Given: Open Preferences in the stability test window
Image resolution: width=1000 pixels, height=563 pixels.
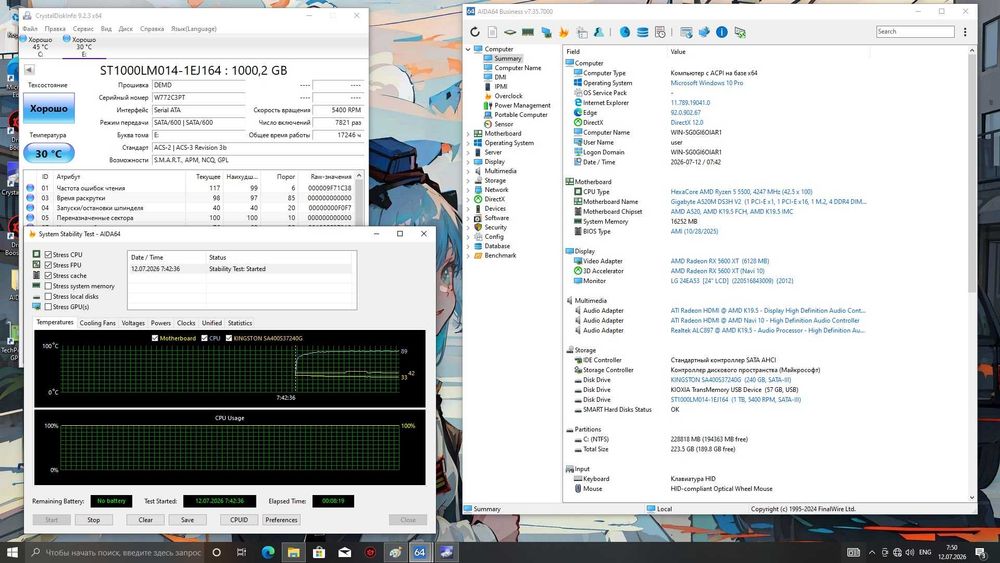Looking at the screenshot, I should click(x=281, y=520).
